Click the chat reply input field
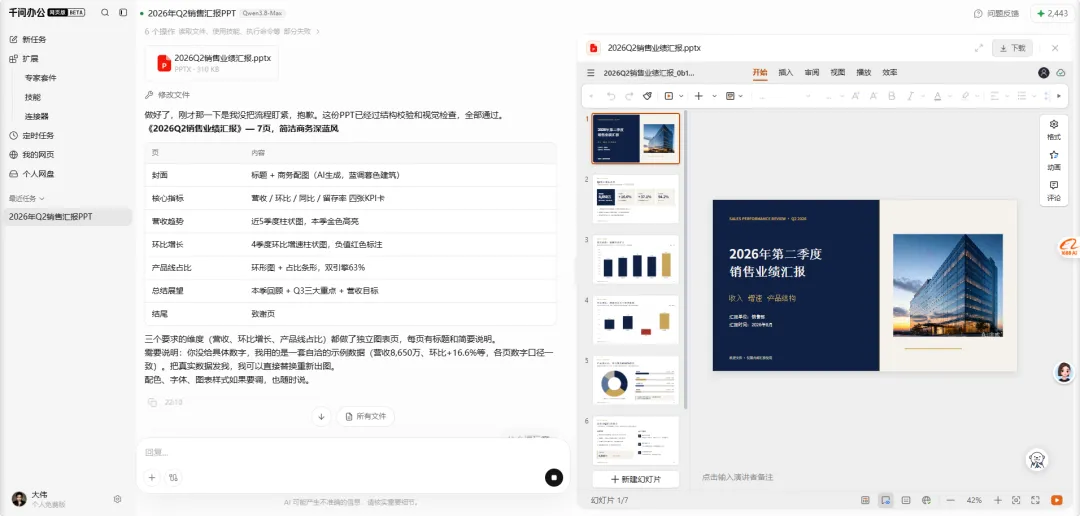Image resolution: width=1080 pixels, height=516 pixels. (x=353, y=453)
